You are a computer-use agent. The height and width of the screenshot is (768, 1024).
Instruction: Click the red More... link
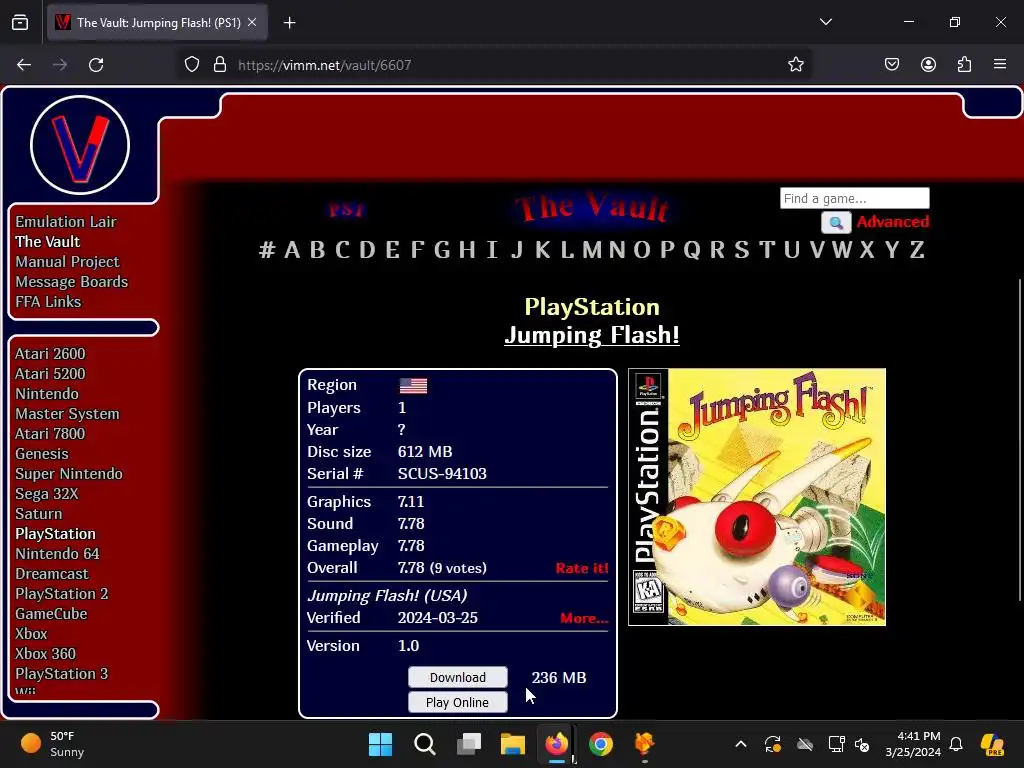pos(584,618)
